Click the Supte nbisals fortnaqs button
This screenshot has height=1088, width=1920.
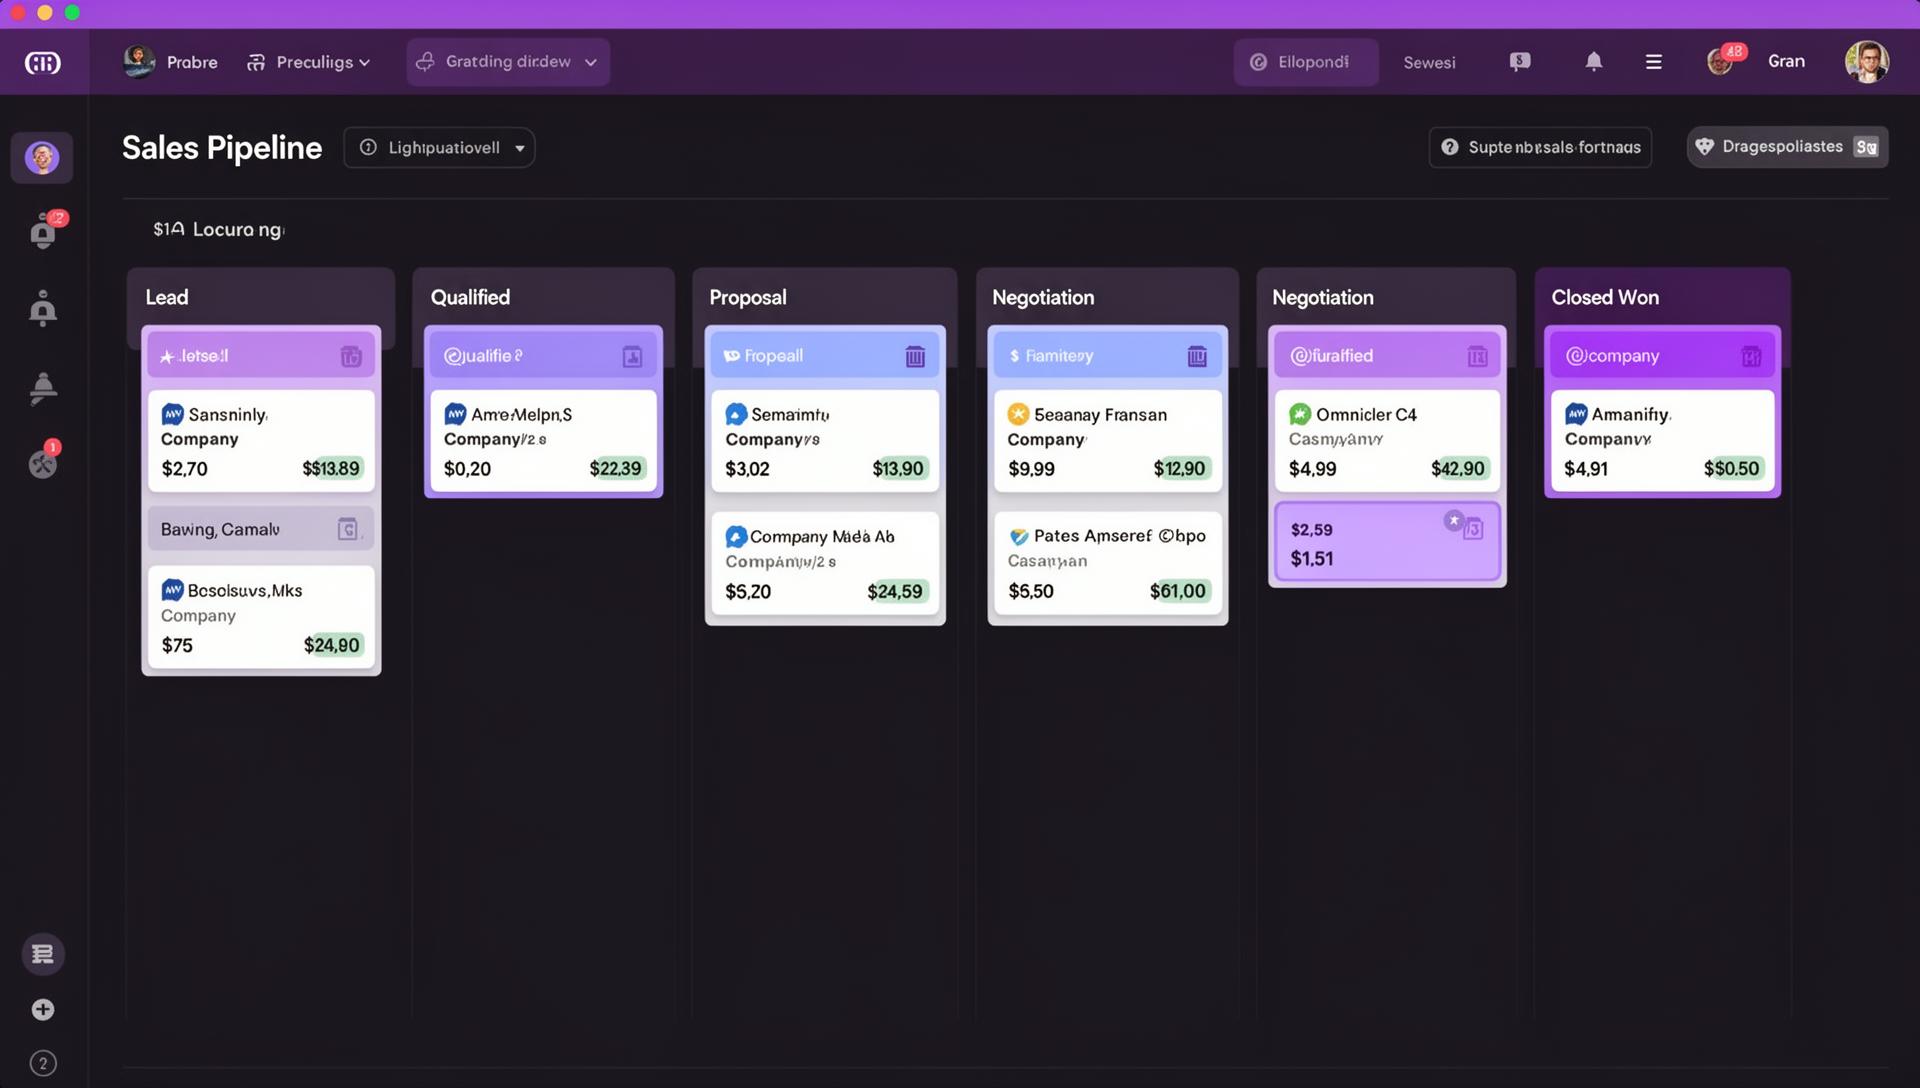point(1540,147)
